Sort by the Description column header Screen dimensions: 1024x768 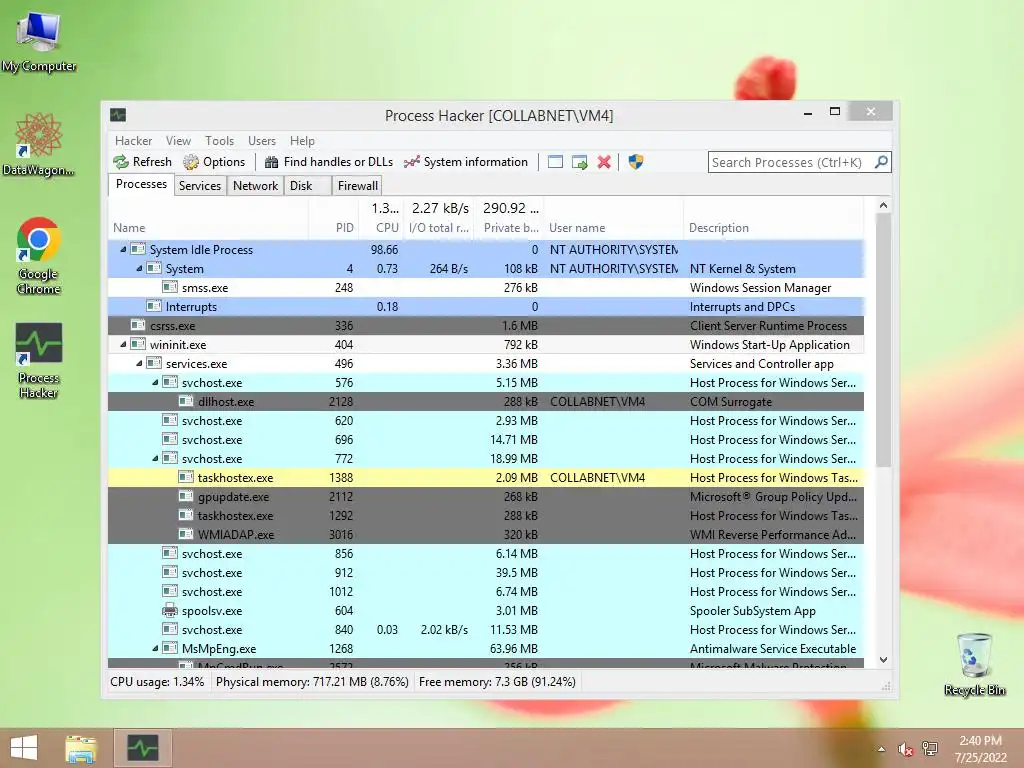(x=773, y=219)
